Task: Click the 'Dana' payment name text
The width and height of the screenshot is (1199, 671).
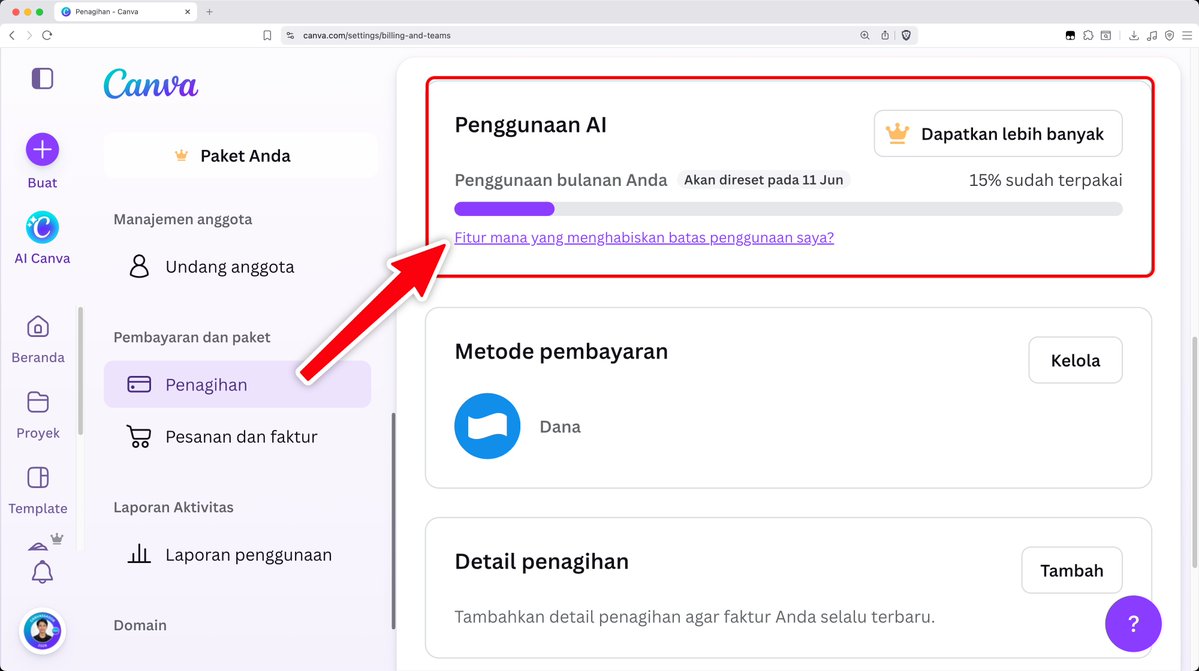Action: click(x=560, y=426)
